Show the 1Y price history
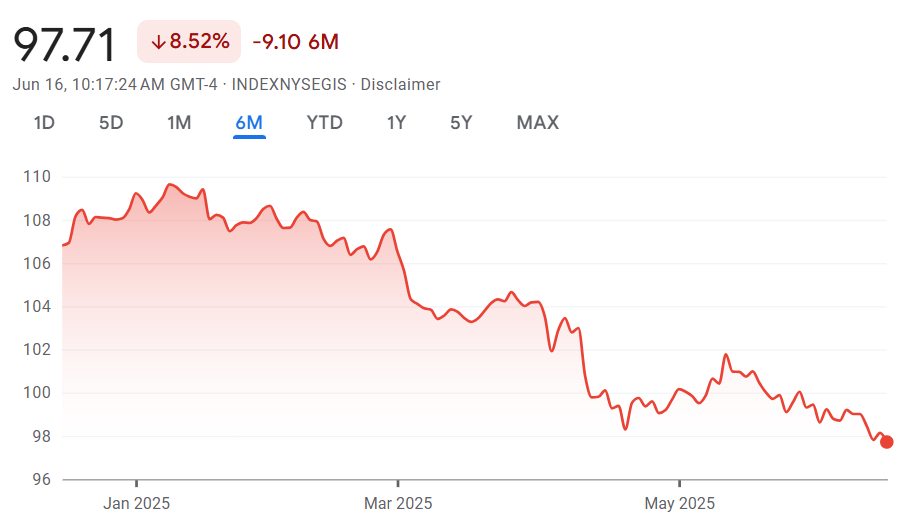Image resolution: width=917 pixels, height=522 pixels. click(x=396, y=123)
